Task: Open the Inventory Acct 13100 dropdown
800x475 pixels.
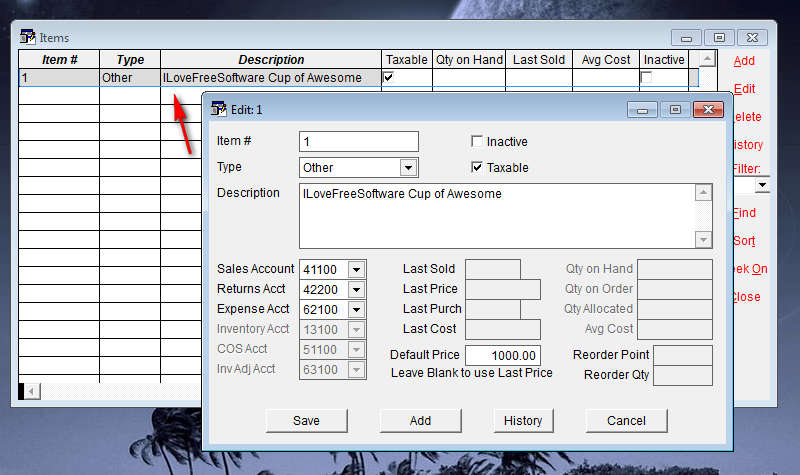Action: click(357, 330)
